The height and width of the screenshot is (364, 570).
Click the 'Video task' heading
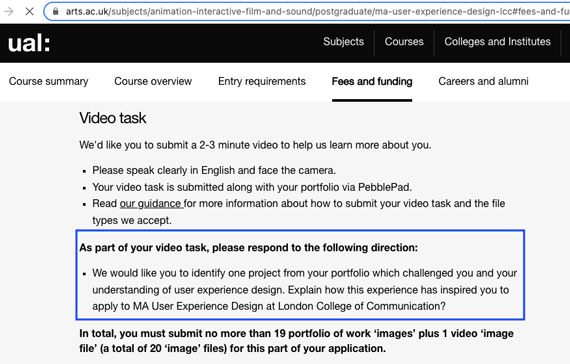point(113,118)
